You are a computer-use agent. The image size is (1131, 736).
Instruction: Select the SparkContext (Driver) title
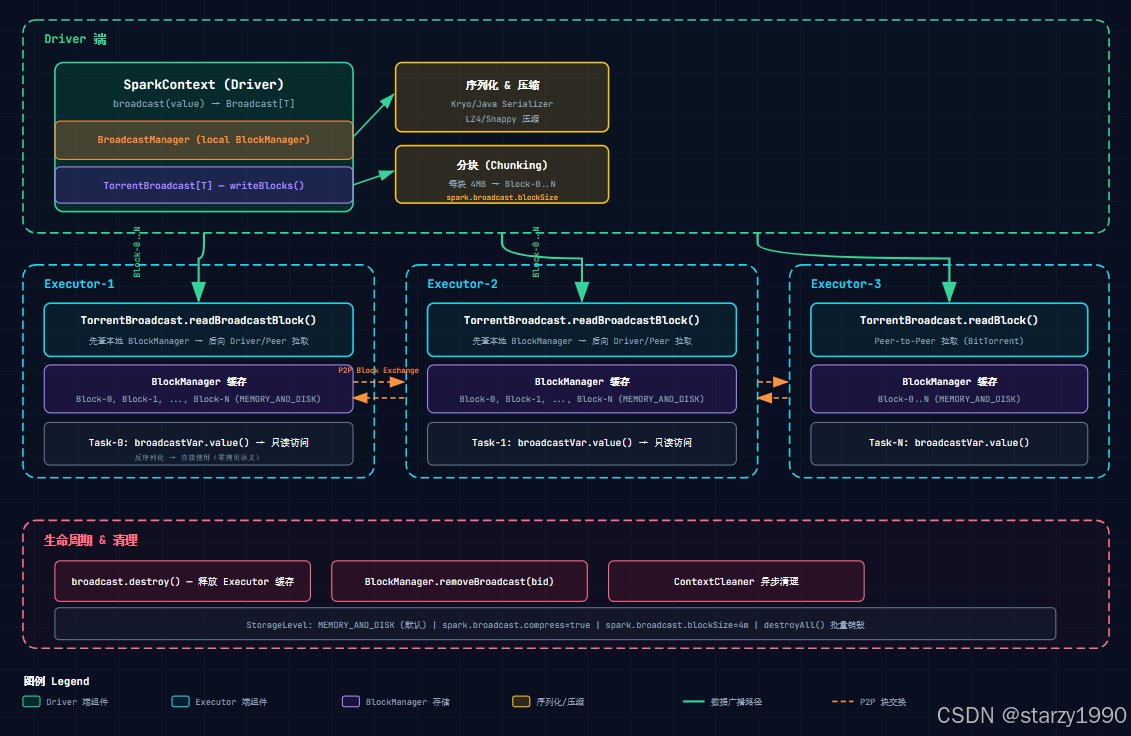203,84
